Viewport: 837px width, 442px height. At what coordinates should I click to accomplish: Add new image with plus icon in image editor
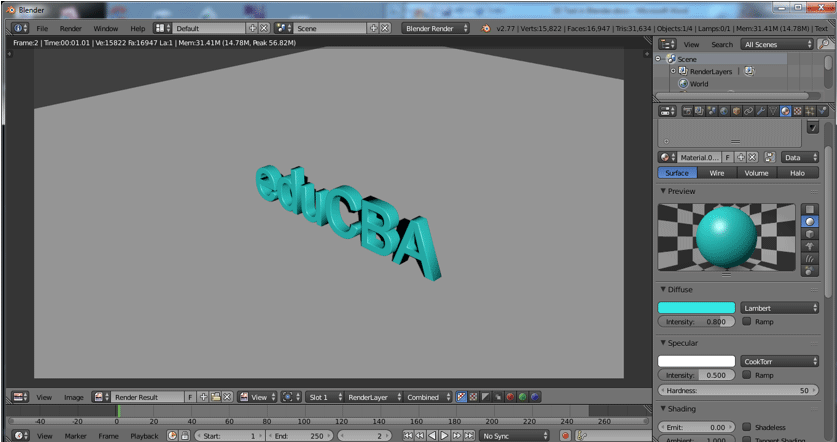(x=203, y=397)
